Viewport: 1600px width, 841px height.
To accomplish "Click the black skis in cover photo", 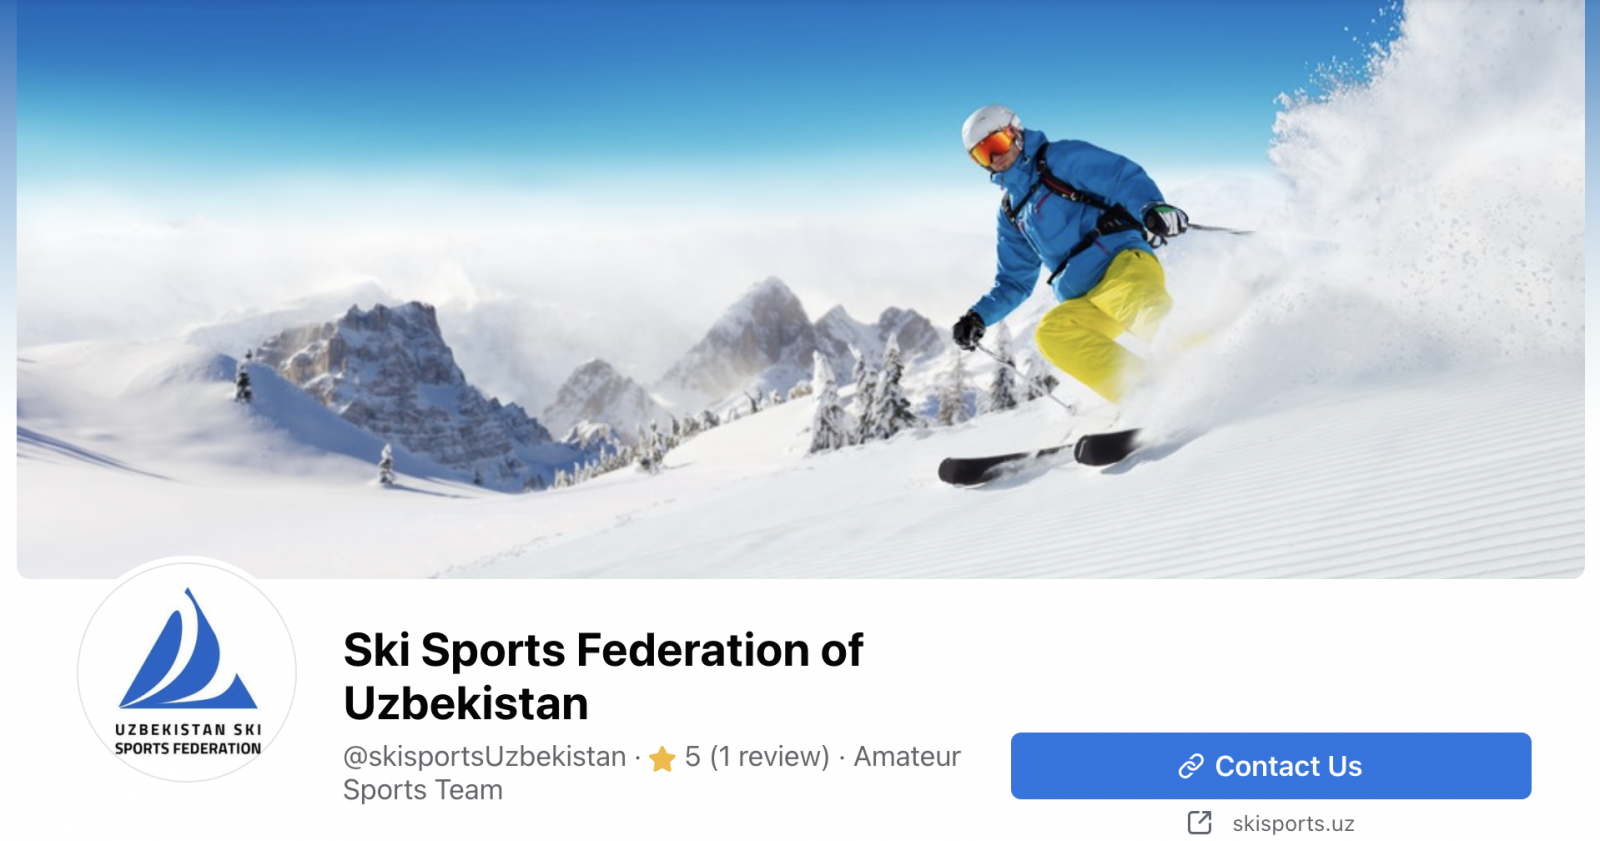I will tap(1040, 457).
